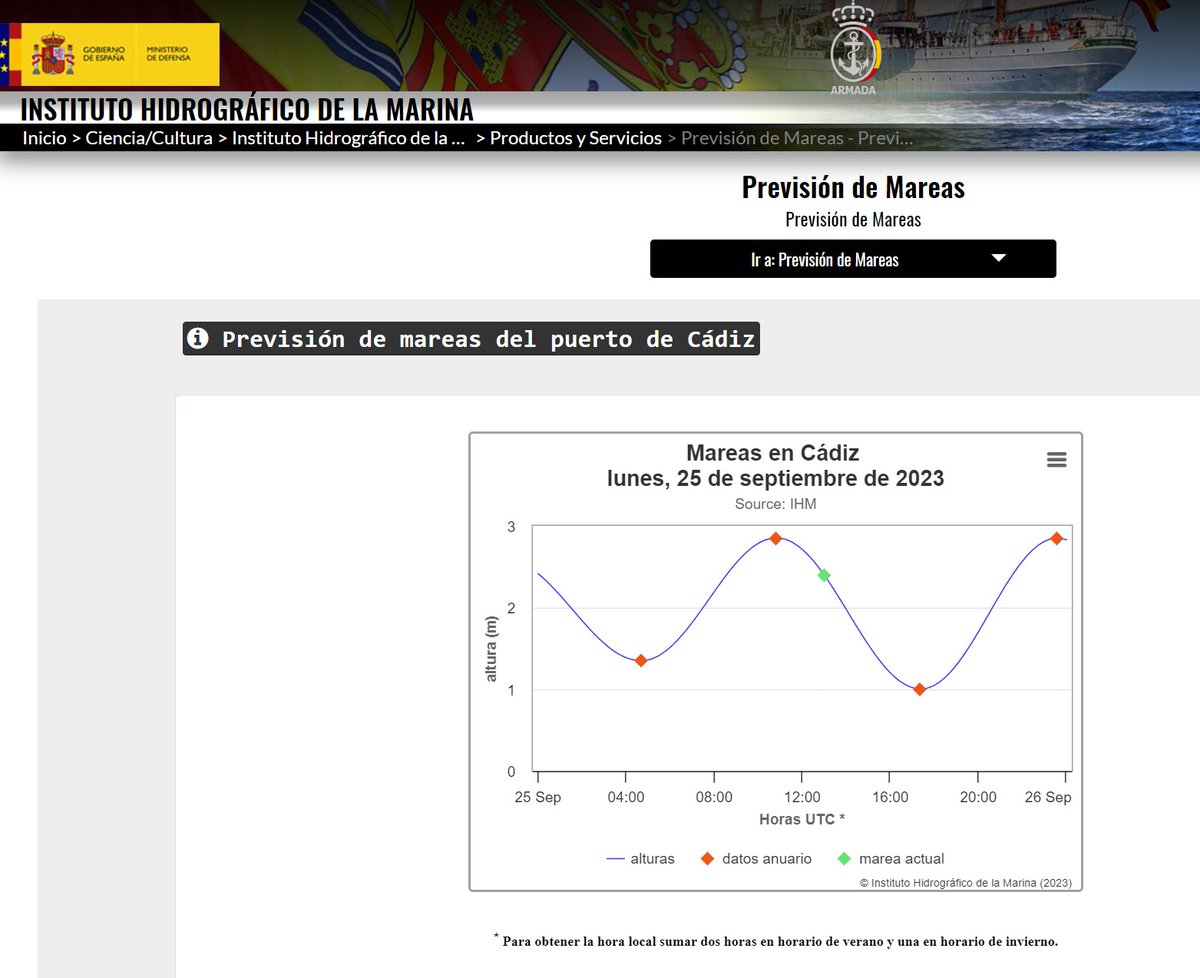
Task: Click the high tide marker near 11:00
Action: (775, 538)
